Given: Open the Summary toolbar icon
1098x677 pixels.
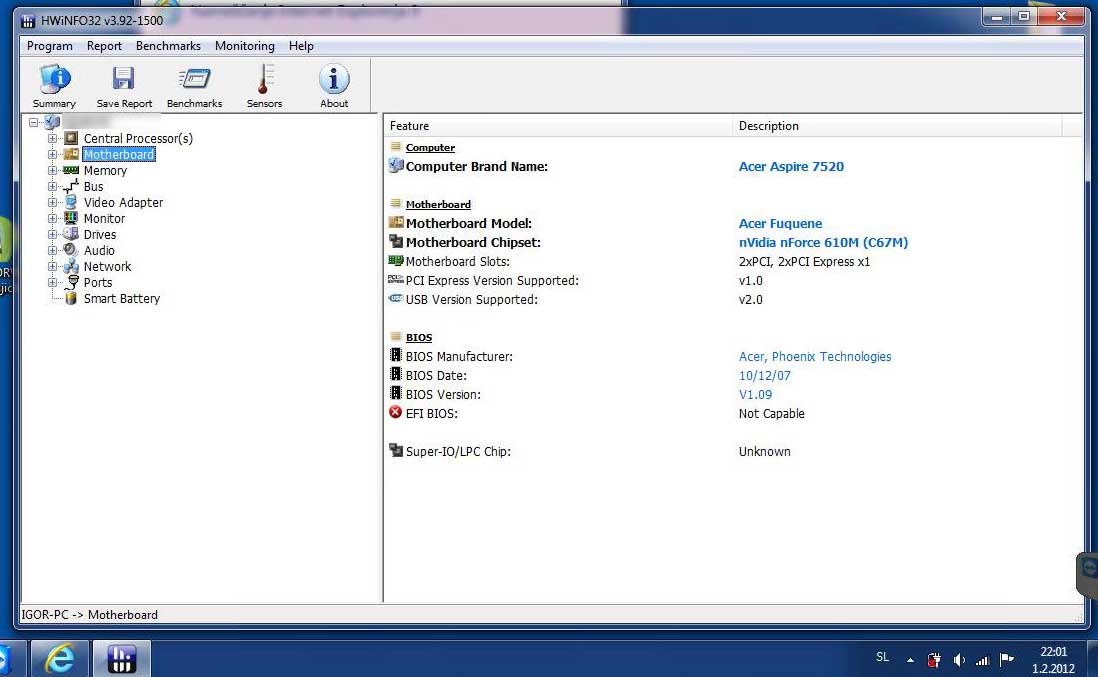Looking at the screenshot, I should click(x=54, y=86).
